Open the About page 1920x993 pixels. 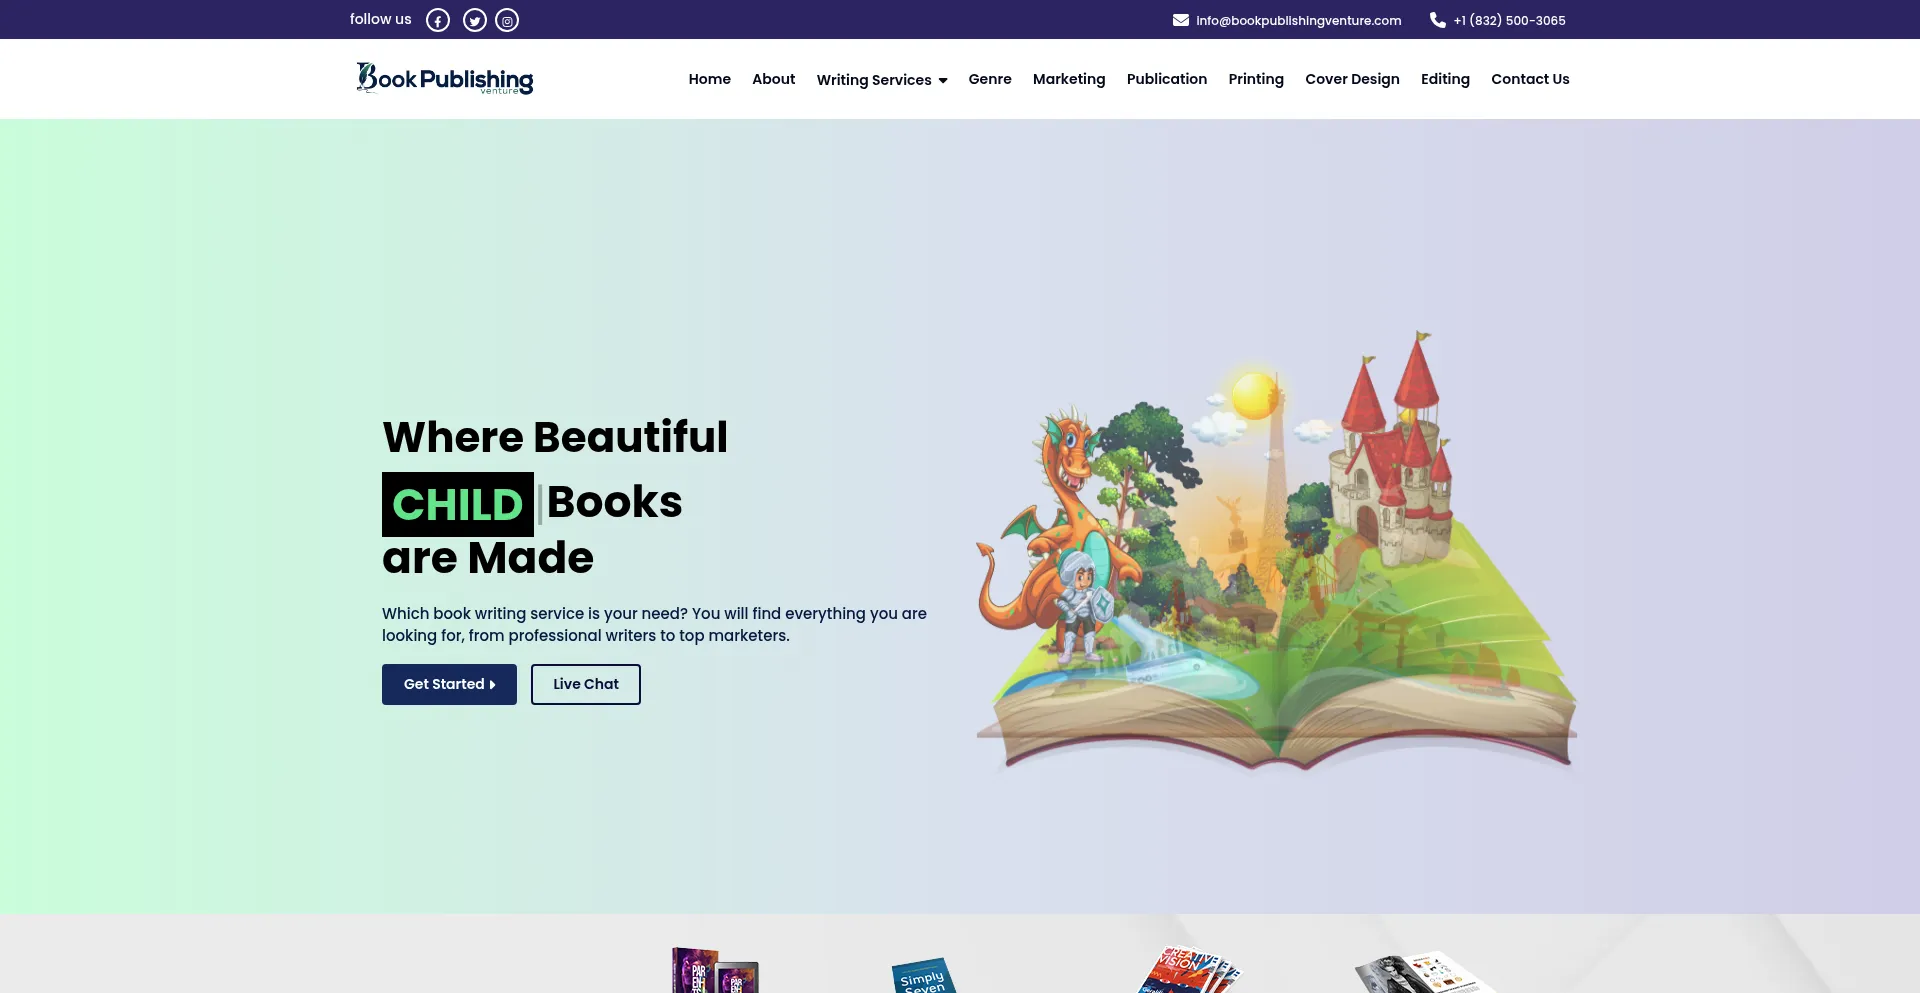coord(774,79)
